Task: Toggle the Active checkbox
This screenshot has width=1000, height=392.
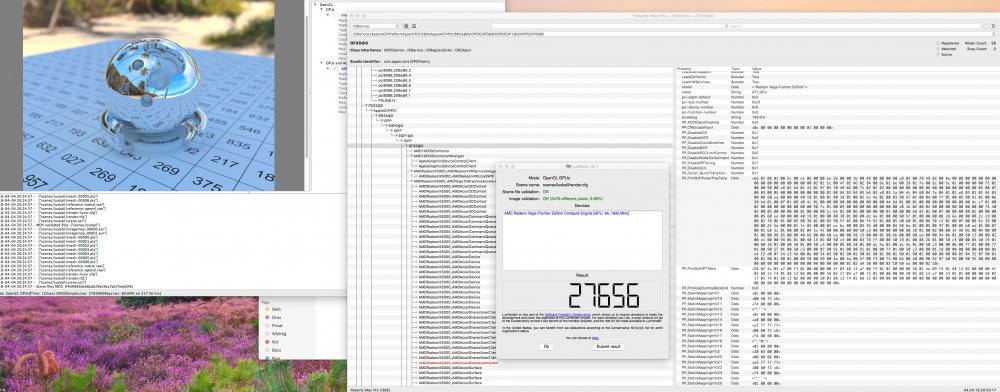Action: tap(938, 54)
